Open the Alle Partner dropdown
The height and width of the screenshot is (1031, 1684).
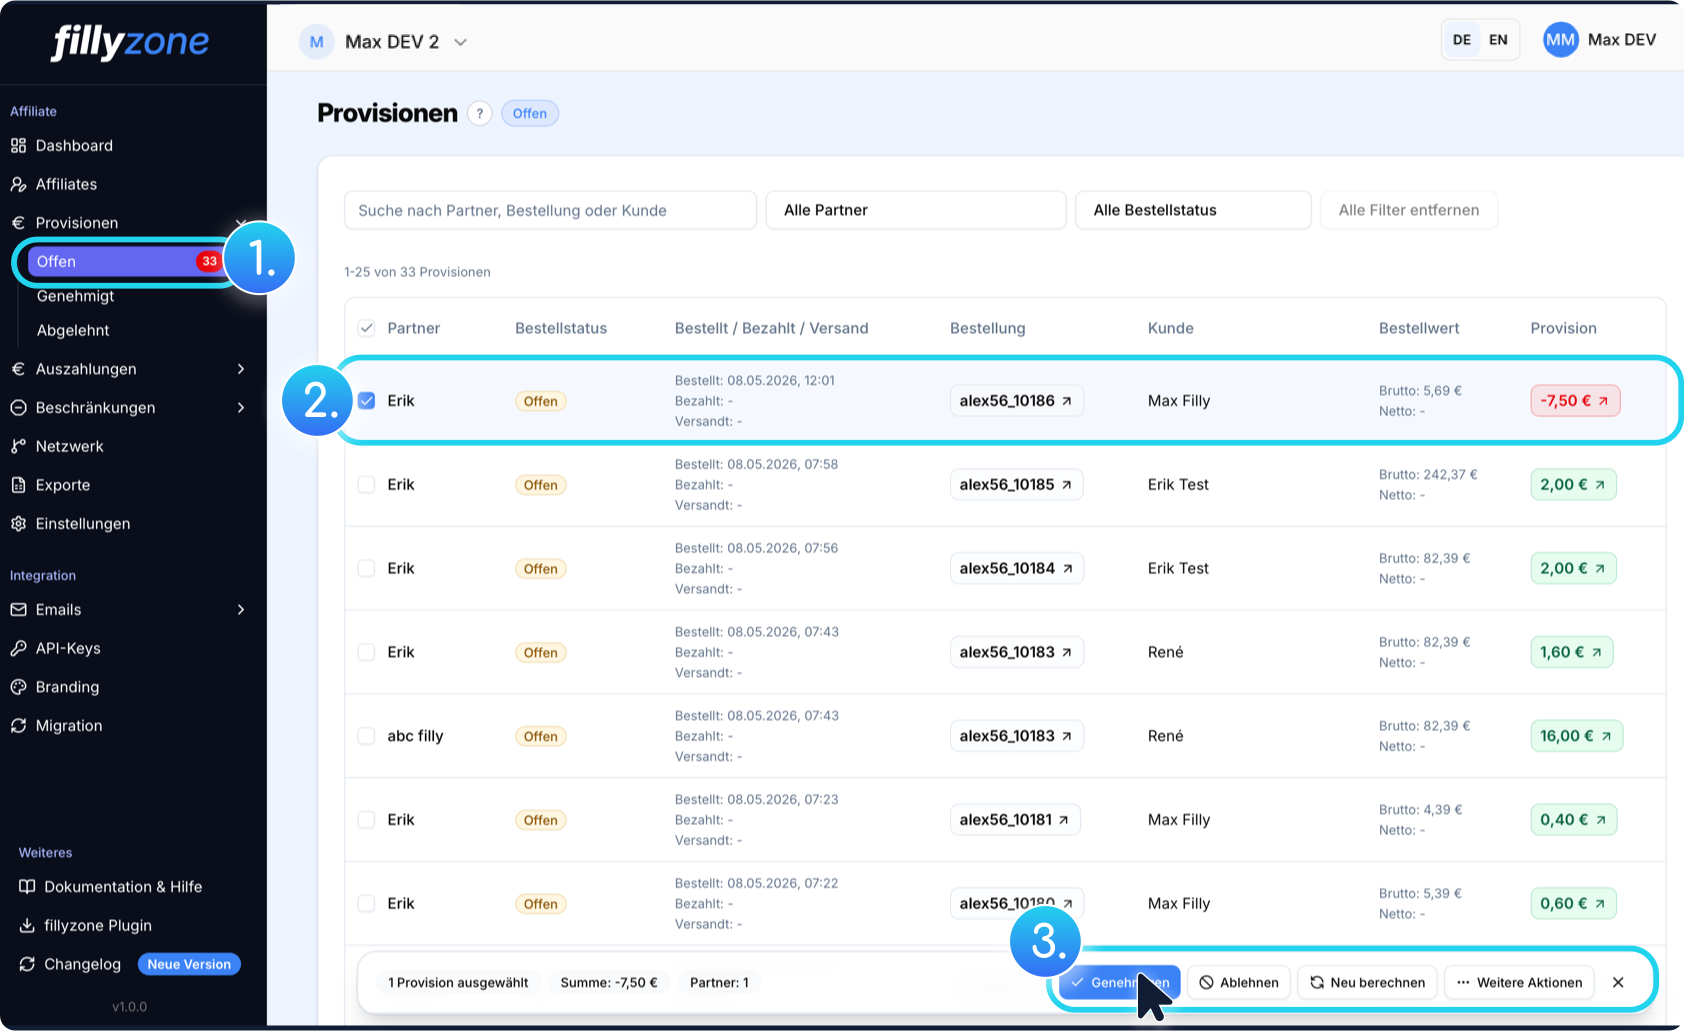(916, 210)
